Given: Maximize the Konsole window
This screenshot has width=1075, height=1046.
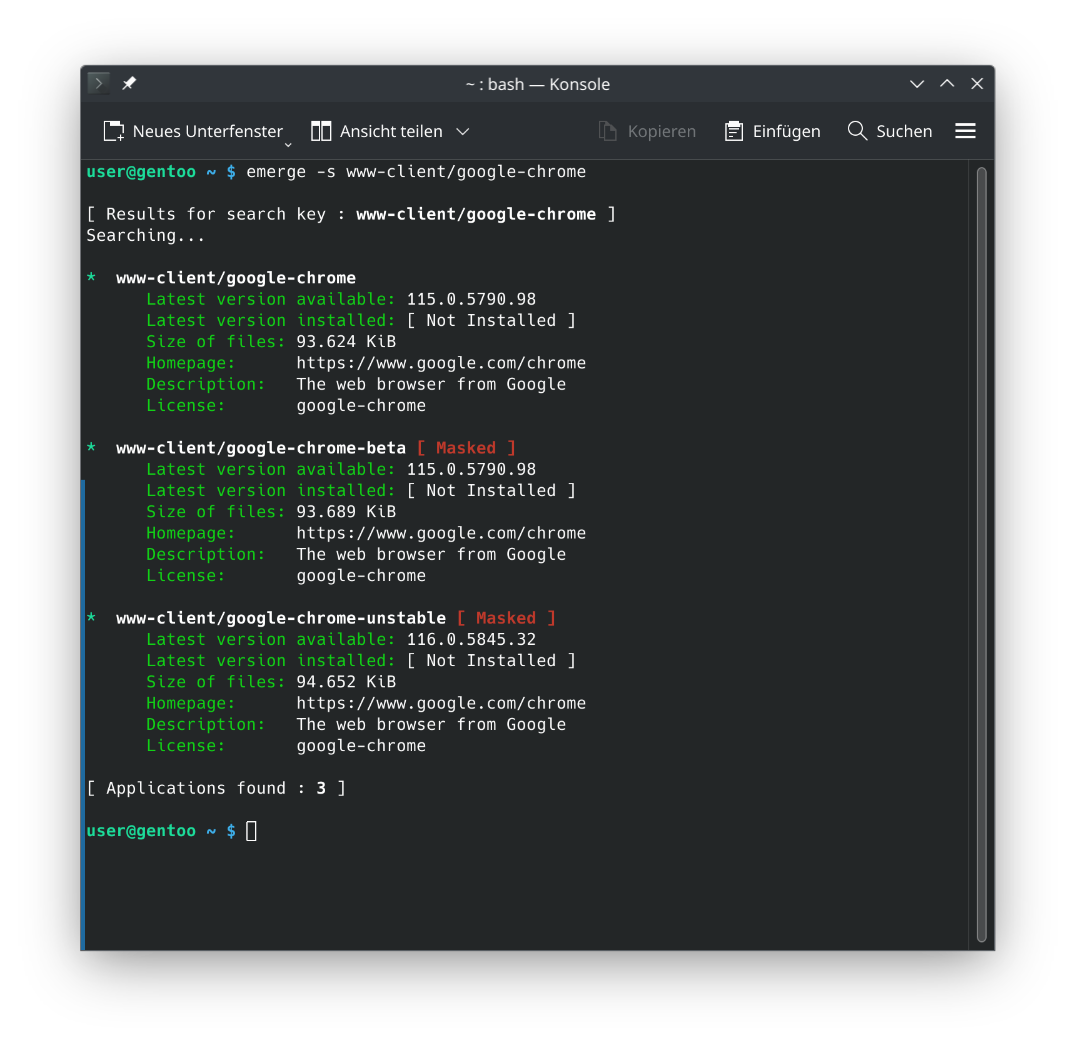Looking at the screenshot, I should [947, 84].
